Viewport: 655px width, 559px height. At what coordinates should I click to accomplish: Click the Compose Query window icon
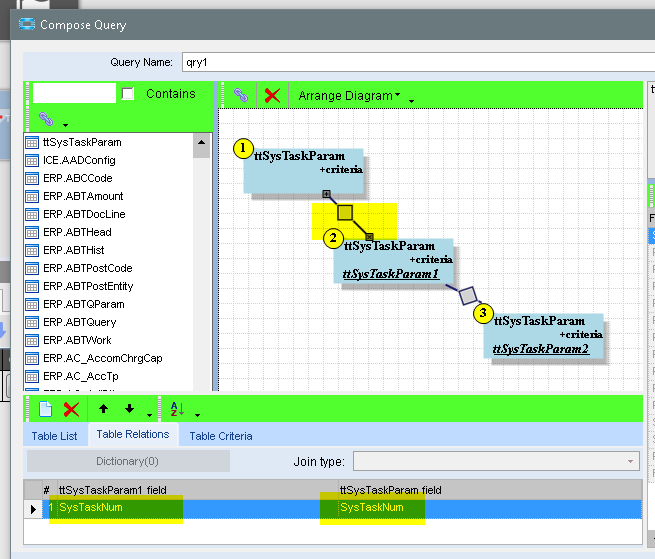(27, 24)
